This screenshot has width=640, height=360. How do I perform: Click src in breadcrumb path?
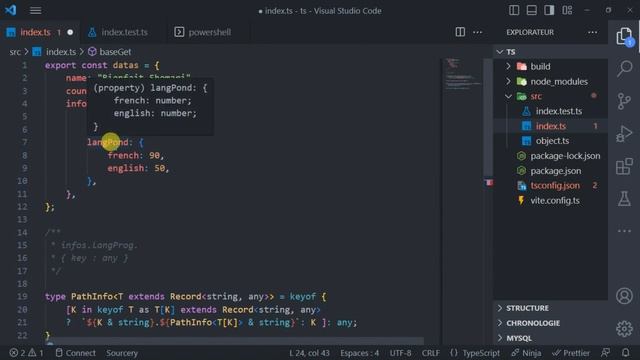15,52
